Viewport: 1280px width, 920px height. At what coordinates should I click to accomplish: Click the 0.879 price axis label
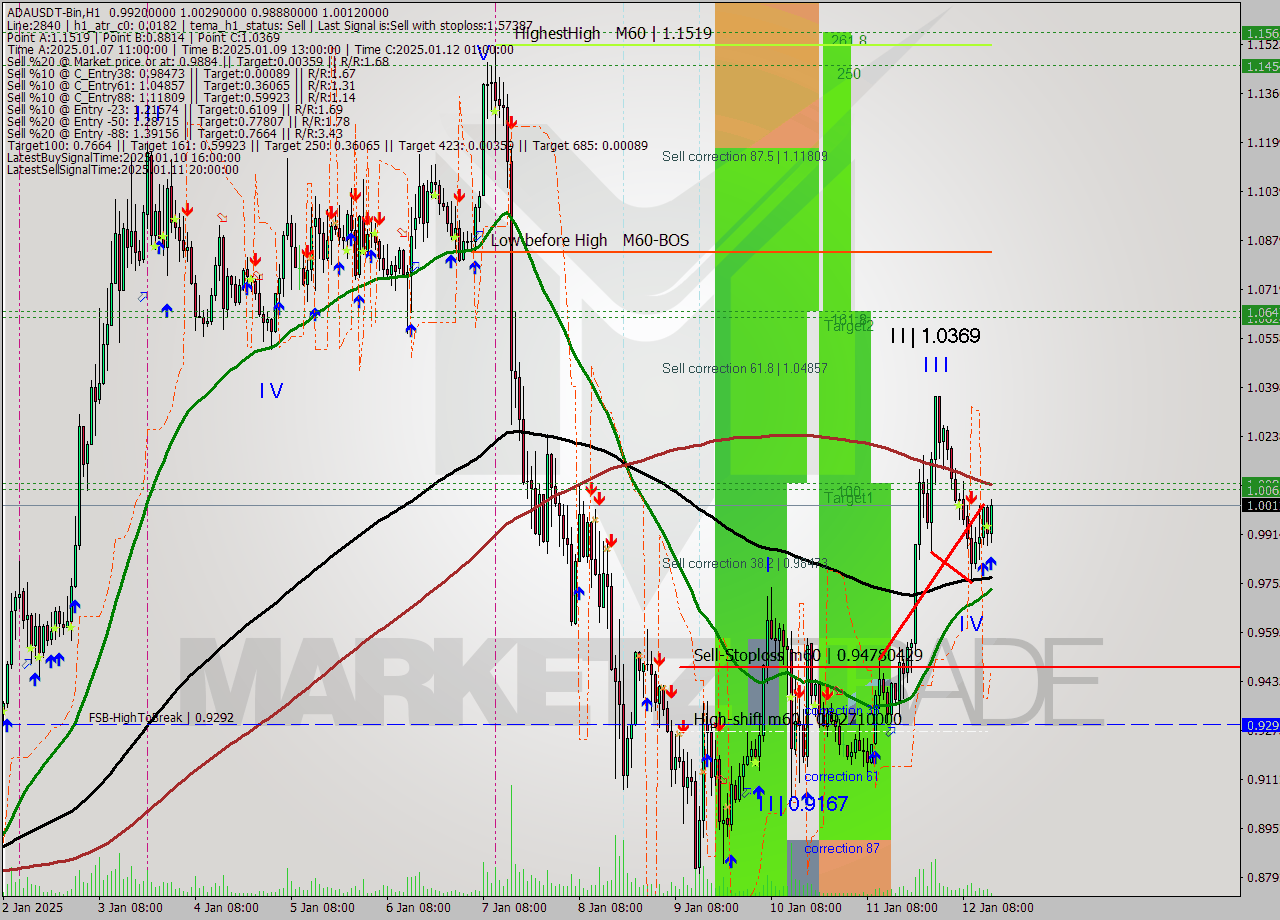tap(1261, 877)
